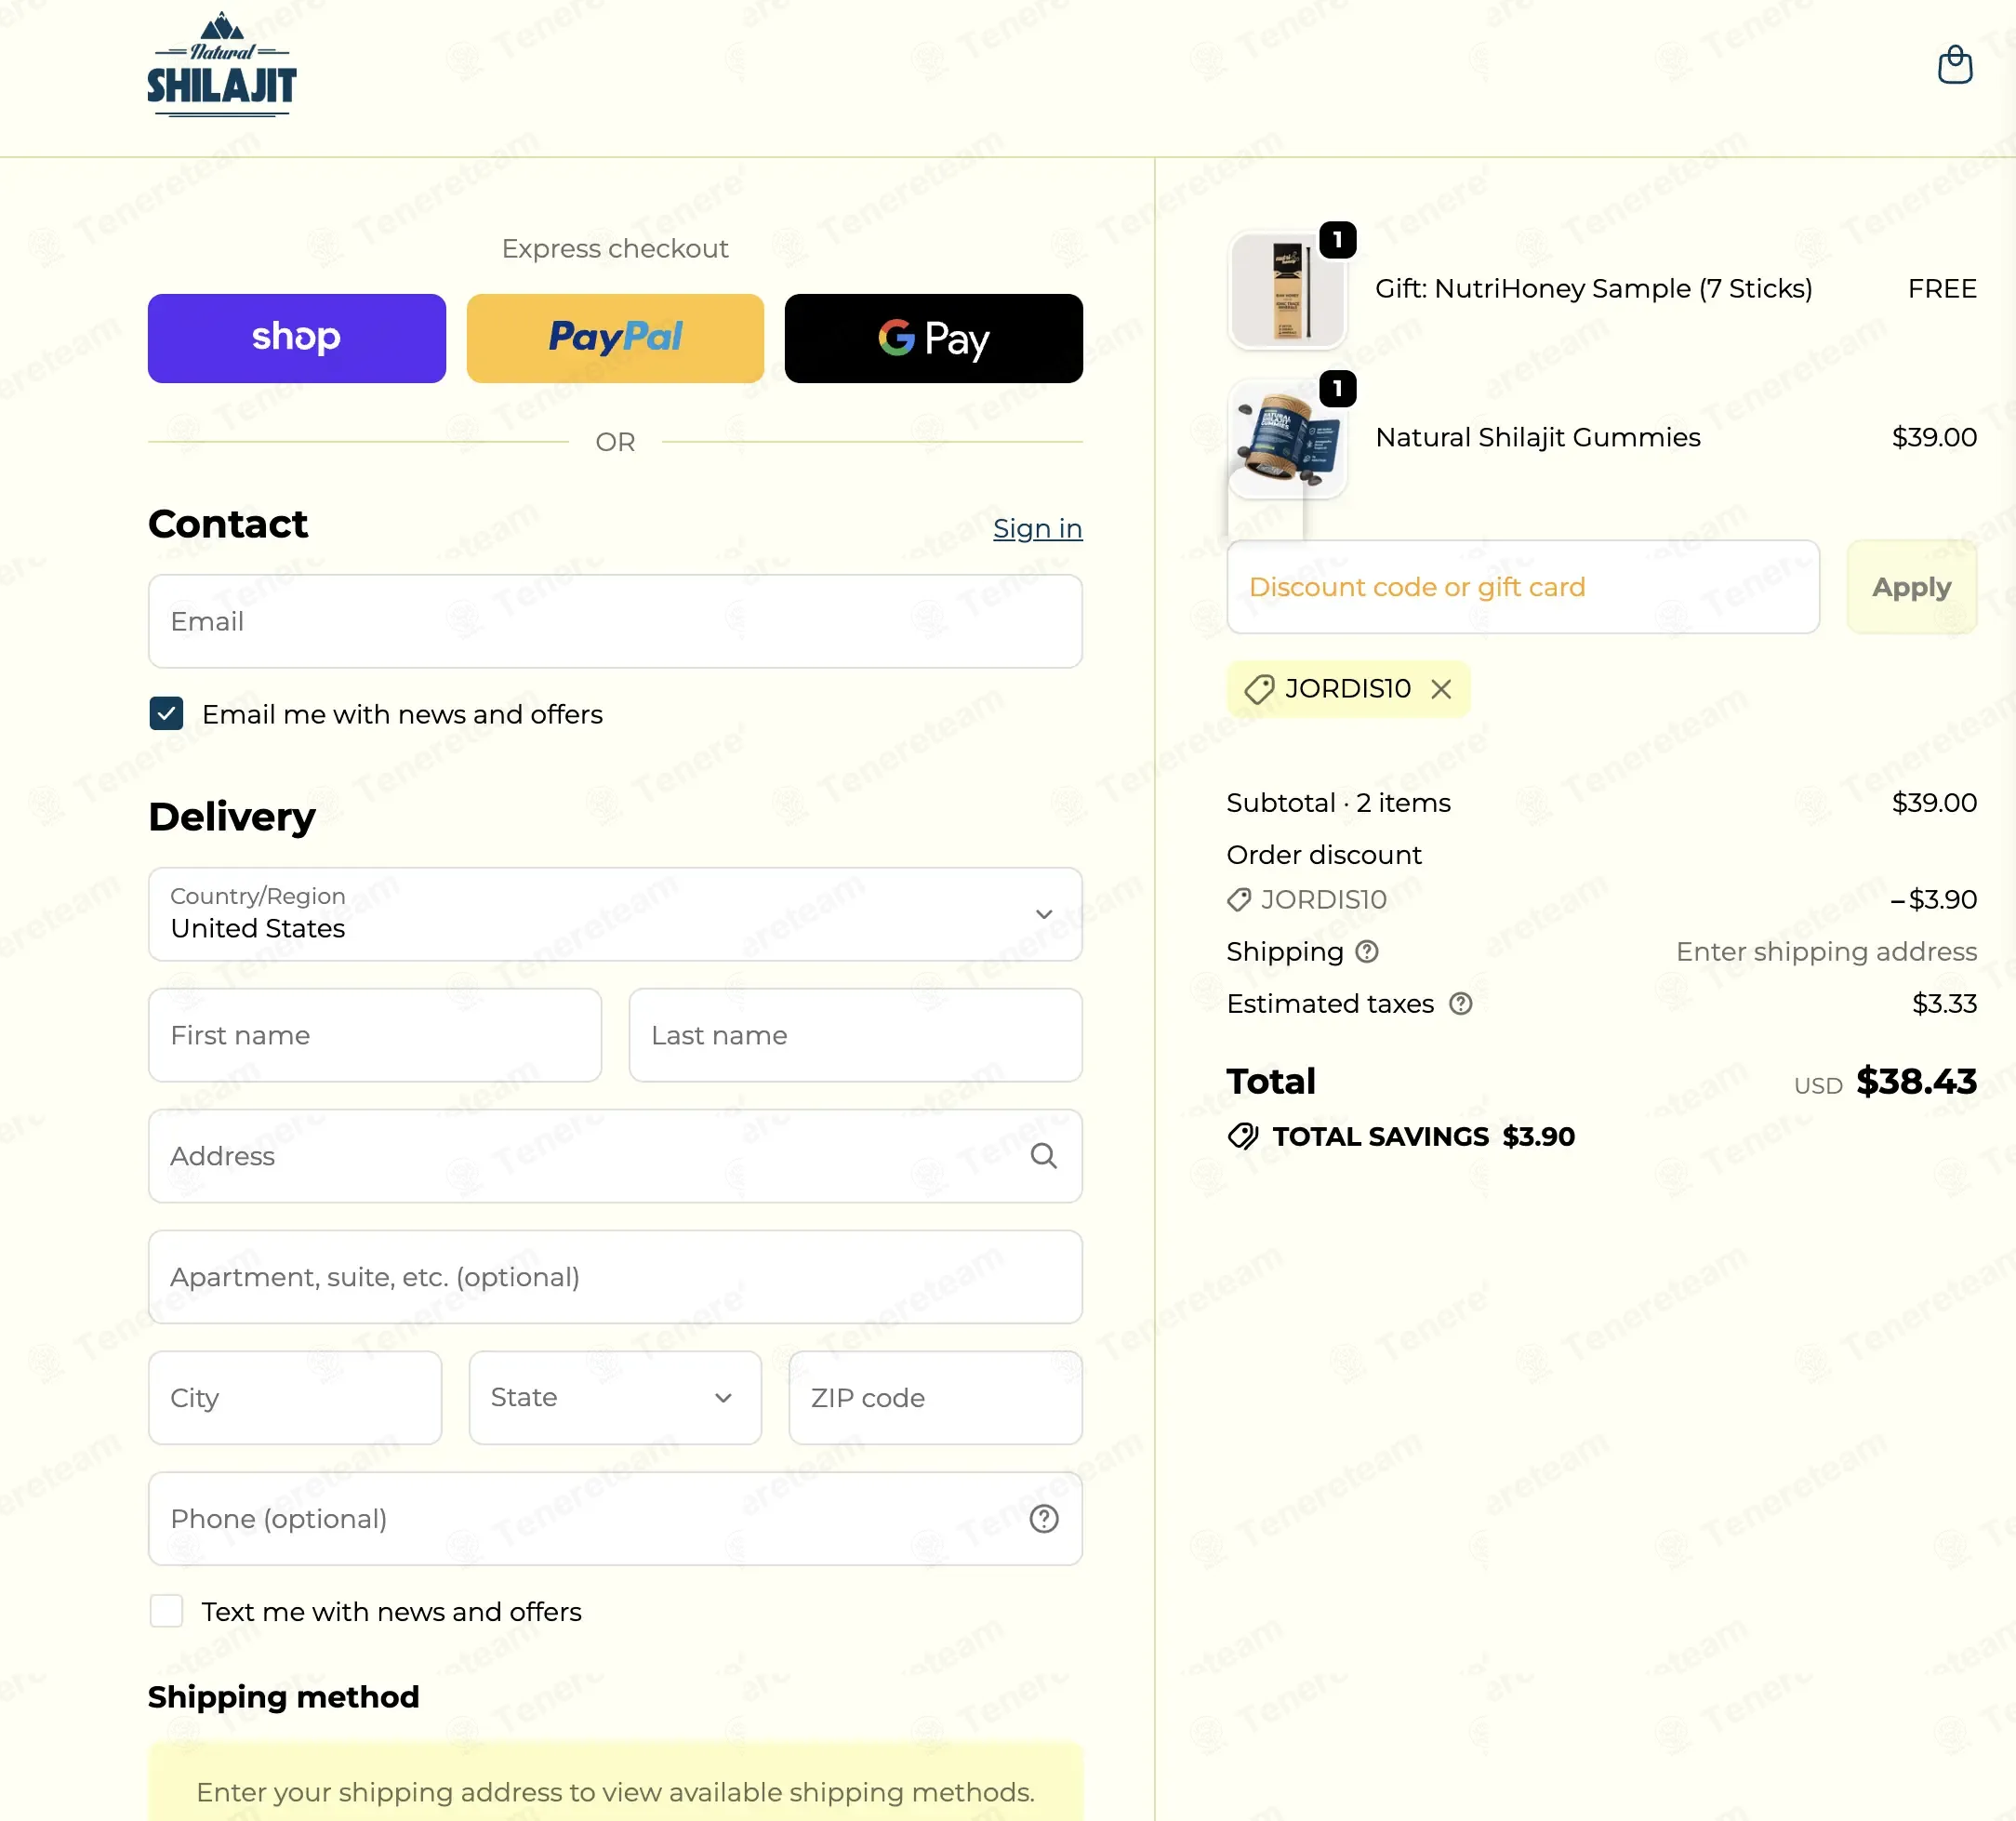Click the total amount $38.43
Viewport: 2016px width, 1821px height.
pos(1916,1081)
